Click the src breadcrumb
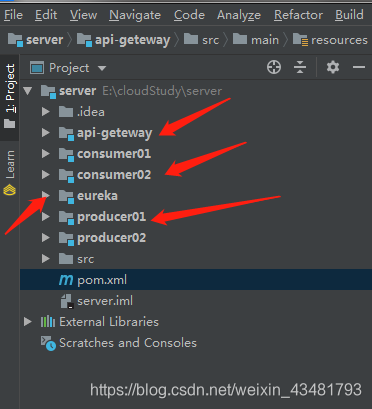Image resolution: width=372 pixels, height=409 pixels. point(201,40)
